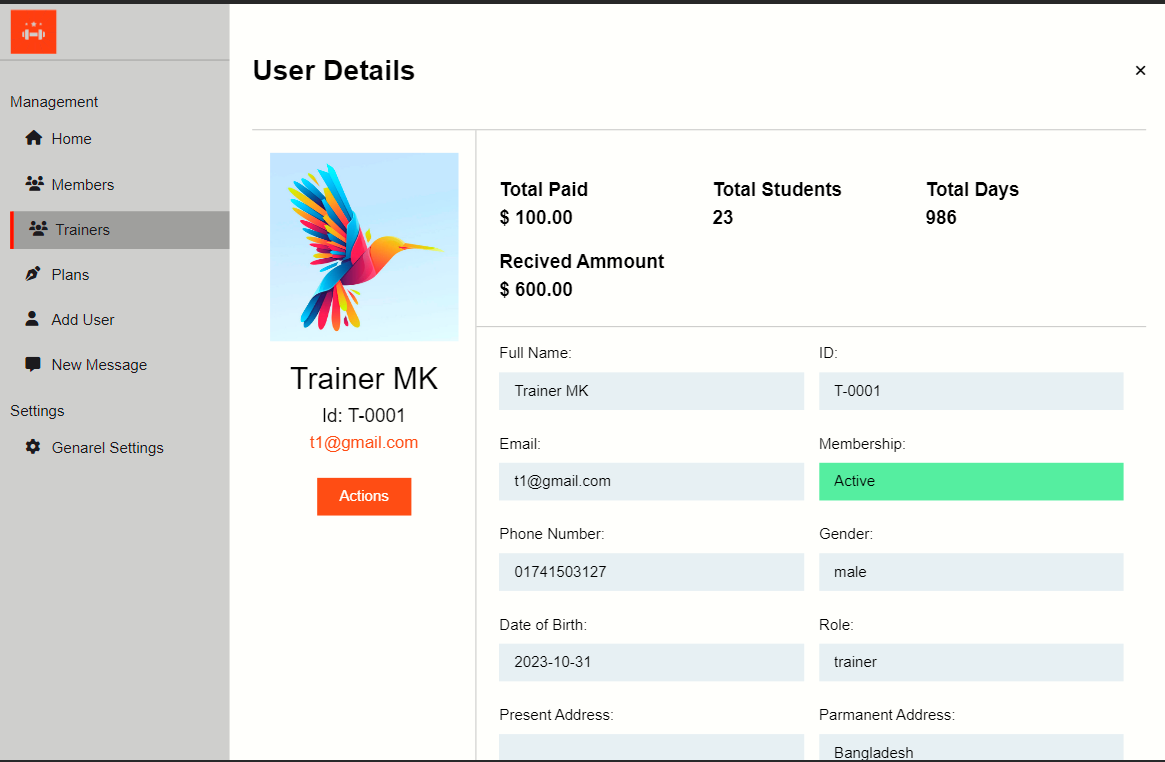Click the Date of Birth field 2023-10-31

point(652,662)
